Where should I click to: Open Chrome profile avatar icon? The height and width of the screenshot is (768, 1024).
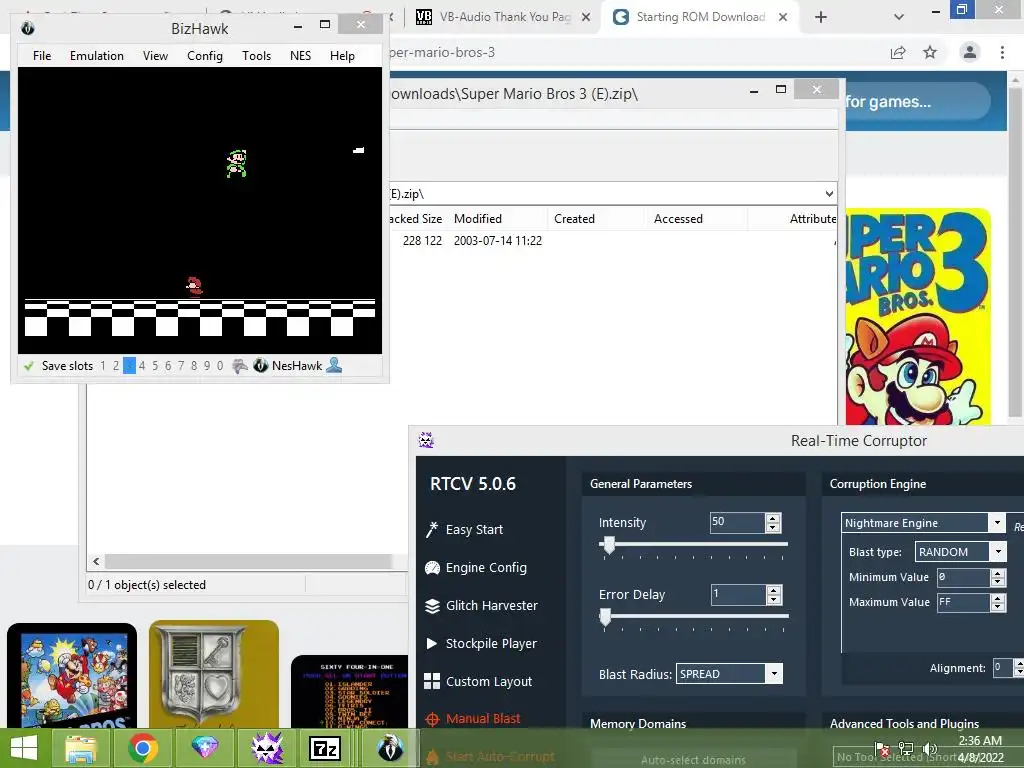[x=970, y=52]
